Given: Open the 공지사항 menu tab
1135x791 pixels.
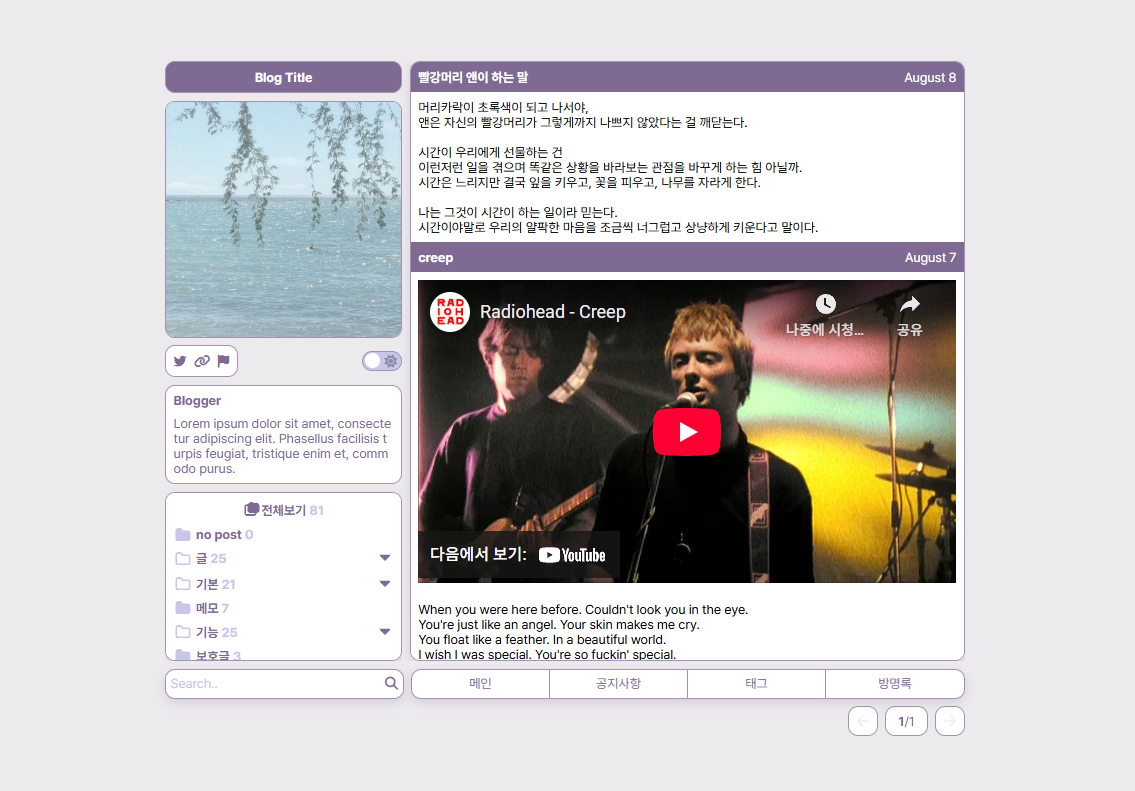Looking at the screenshot, I should [x=618, y=684].
